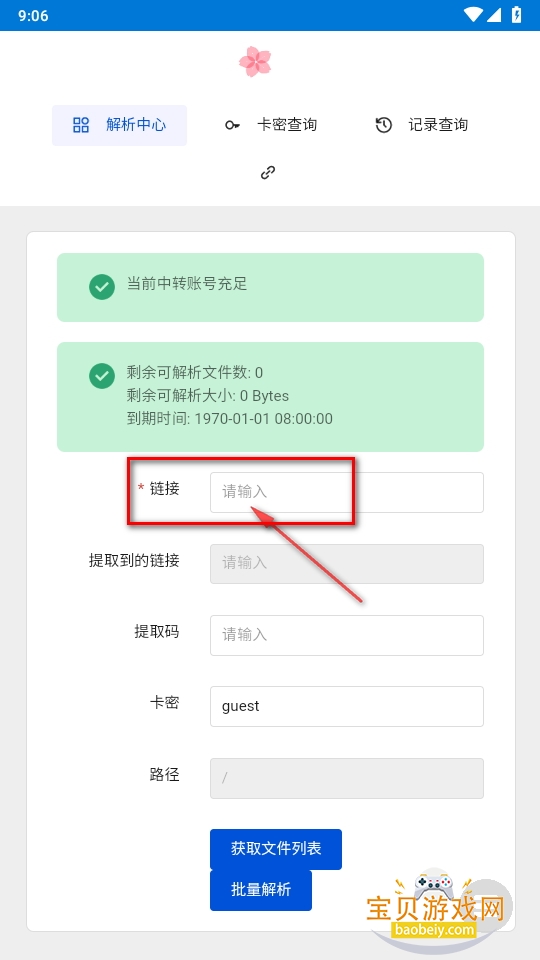Open the 卡密查询 tab
The width and height of the screenshot is (540, 960).
(x=270, y=125)
